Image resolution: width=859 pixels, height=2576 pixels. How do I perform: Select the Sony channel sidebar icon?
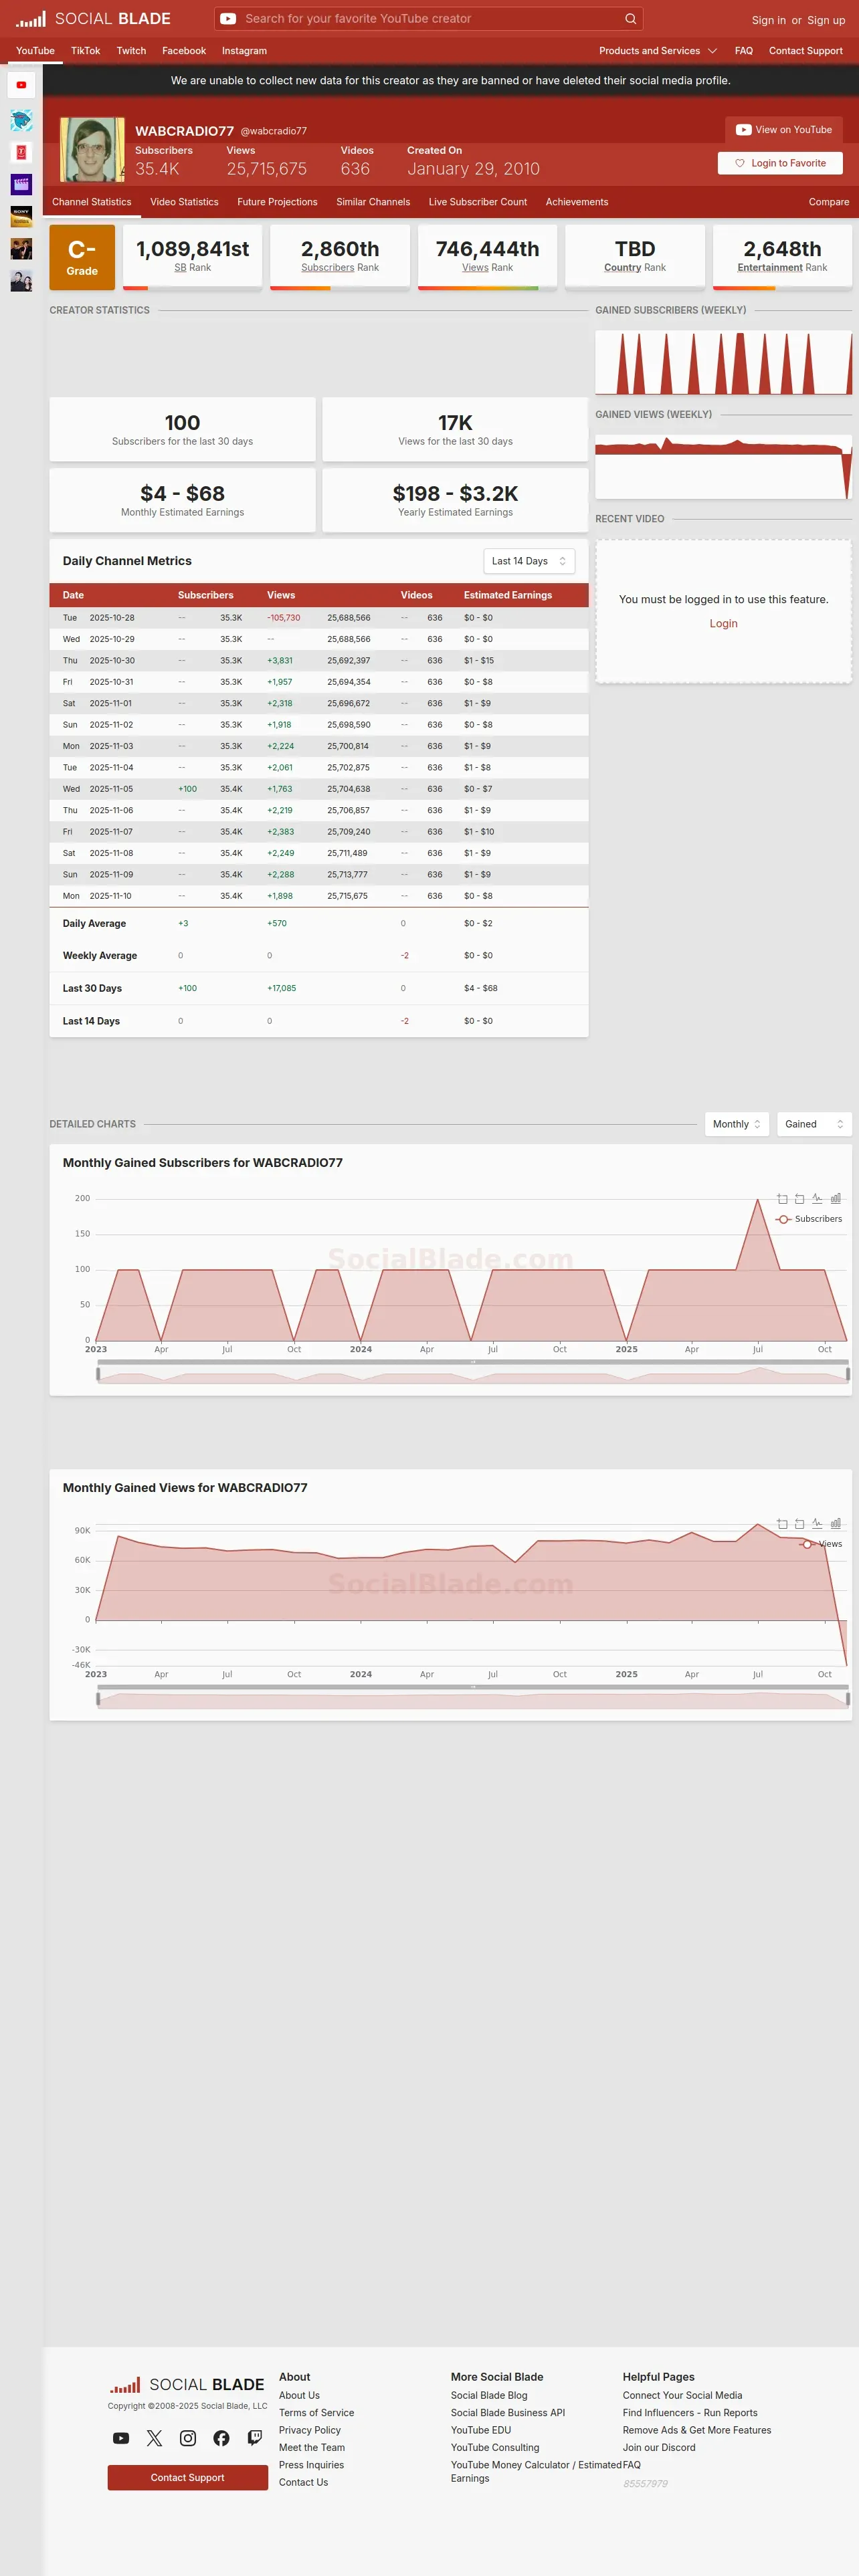click(x=21, y=216)
